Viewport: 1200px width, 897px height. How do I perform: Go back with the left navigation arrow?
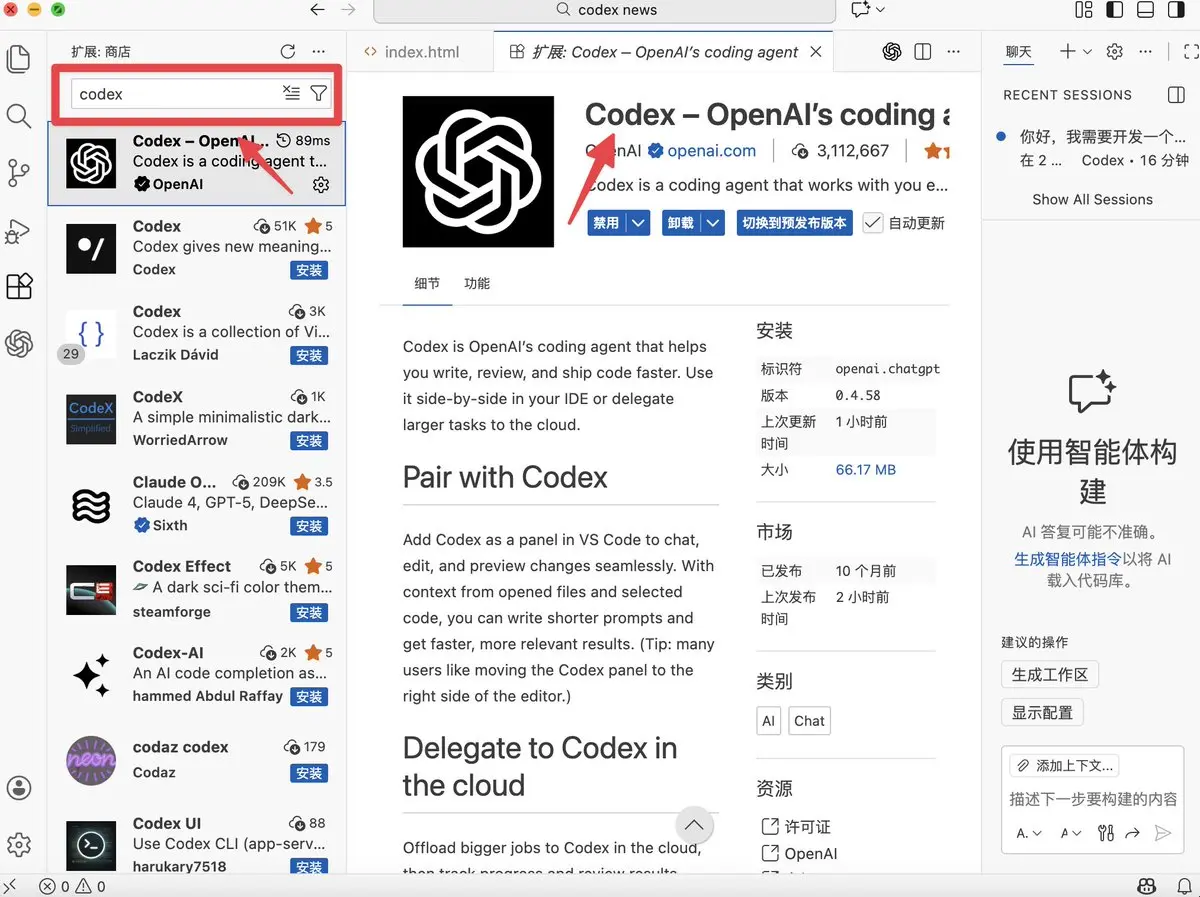[x=318, y=9]
